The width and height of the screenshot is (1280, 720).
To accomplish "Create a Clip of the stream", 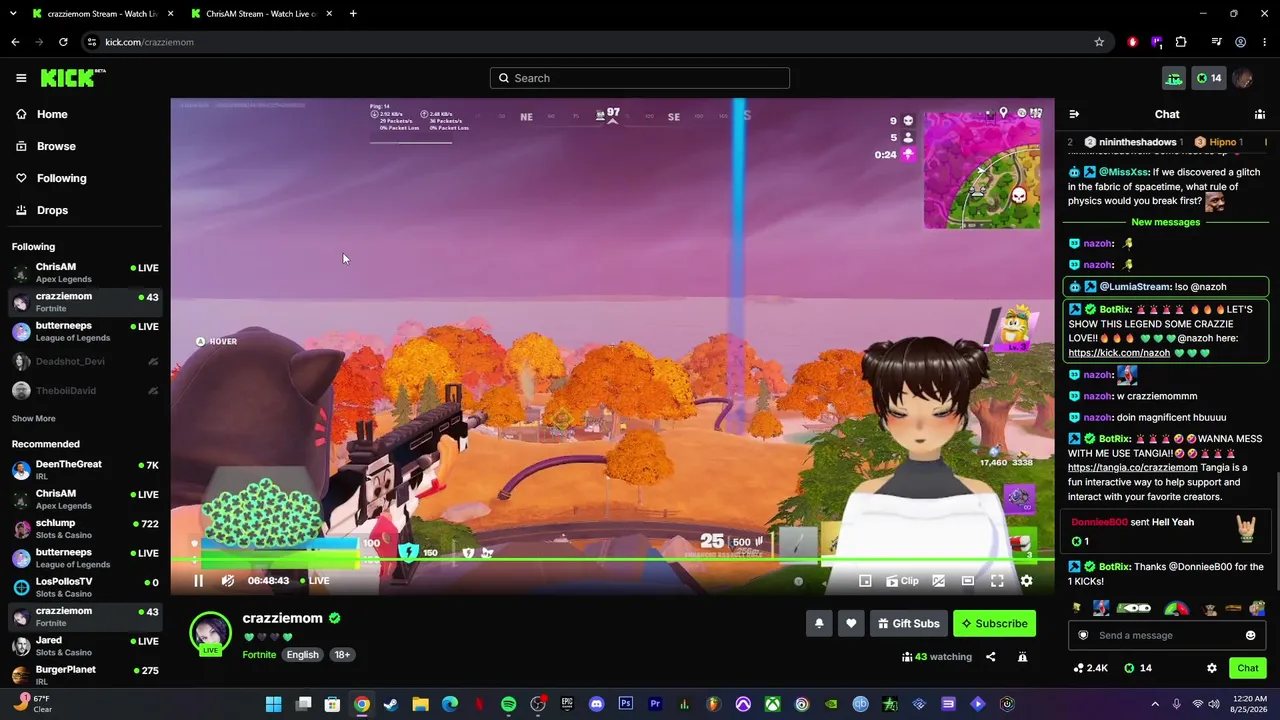I will click(902, 581).
